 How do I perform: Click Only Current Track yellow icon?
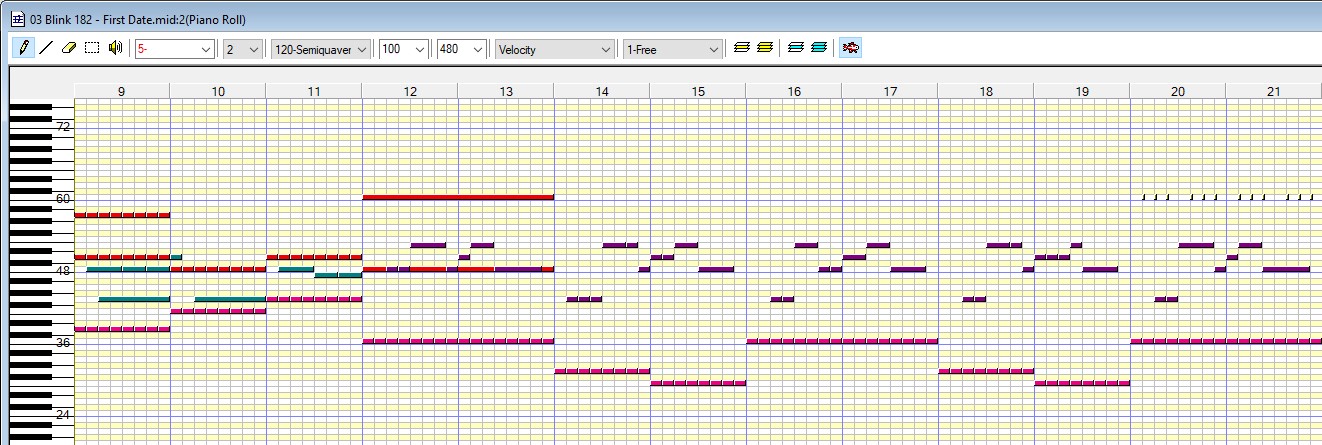742,48
